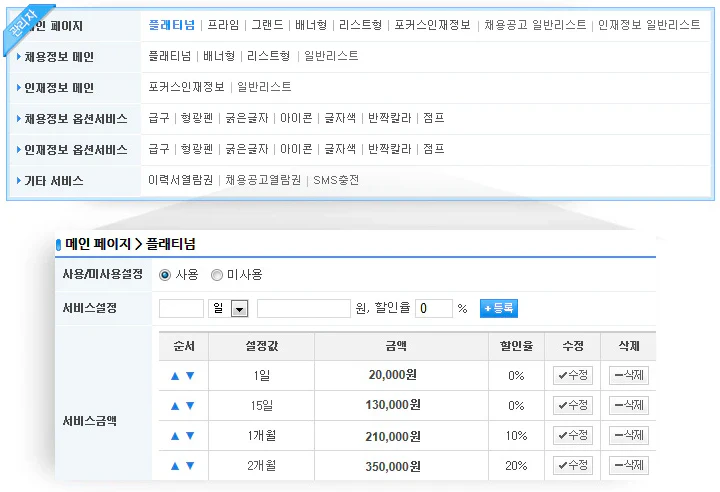
Task: Open 리스트형 in the 메인 페이지 row
Action: click(x=360, y=25)
